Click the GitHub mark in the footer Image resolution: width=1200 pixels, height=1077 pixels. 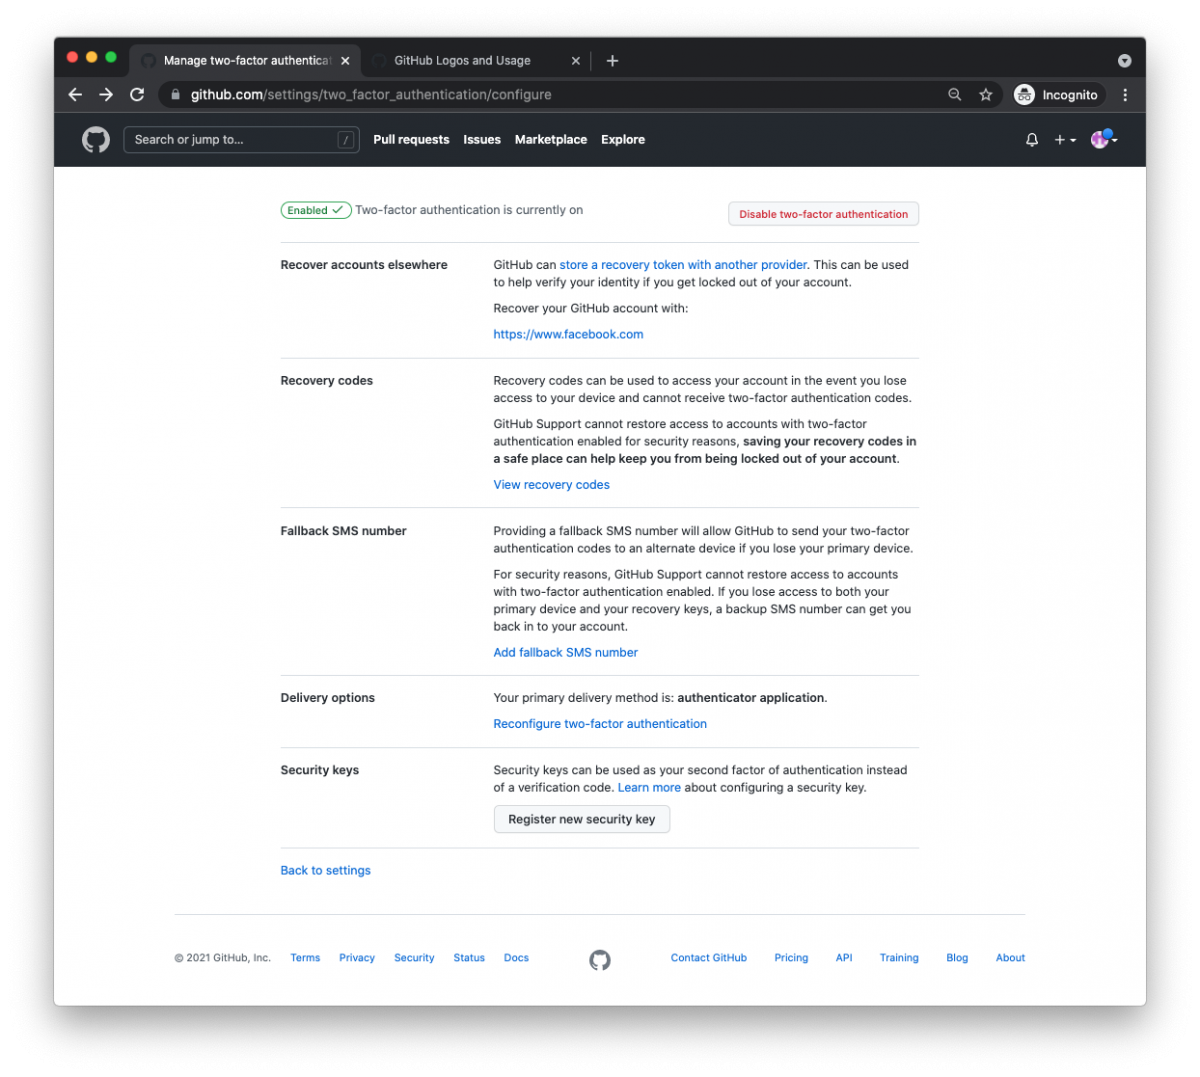(600, 960)
